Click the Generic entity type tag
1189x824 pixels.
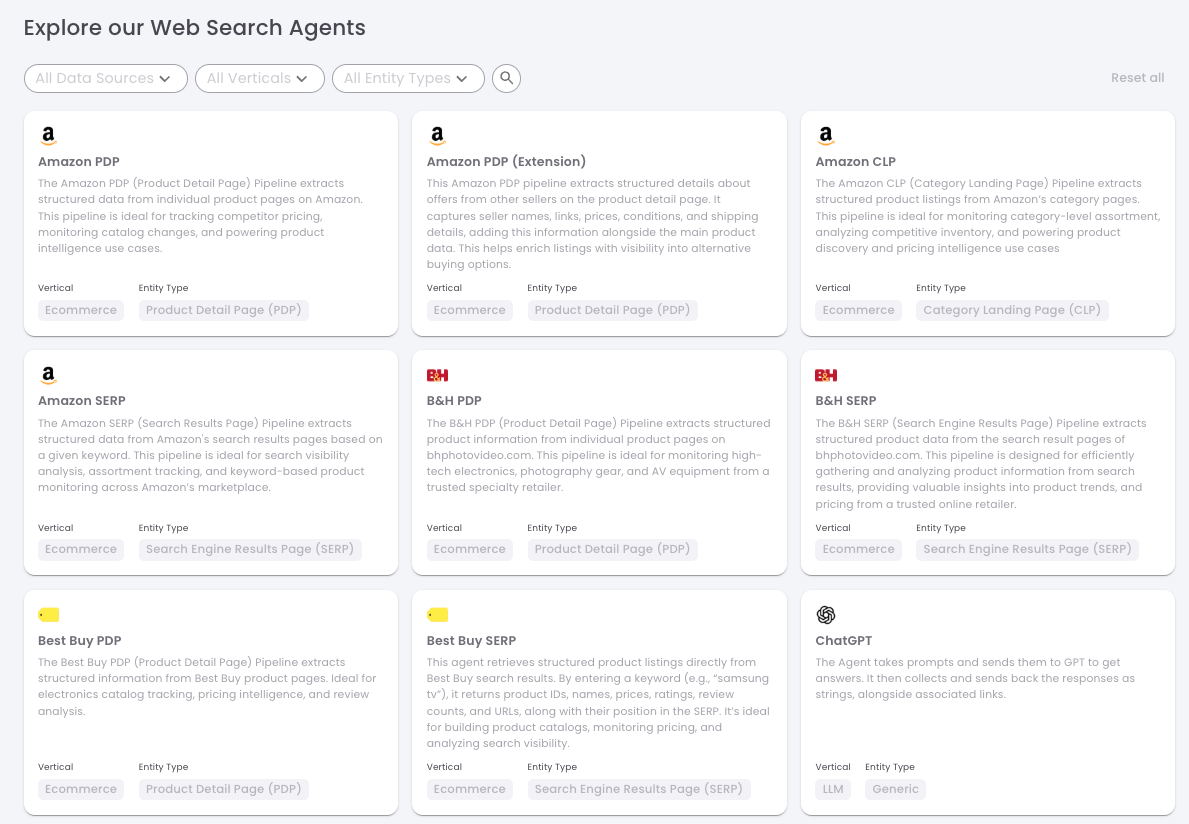(896, 789)
